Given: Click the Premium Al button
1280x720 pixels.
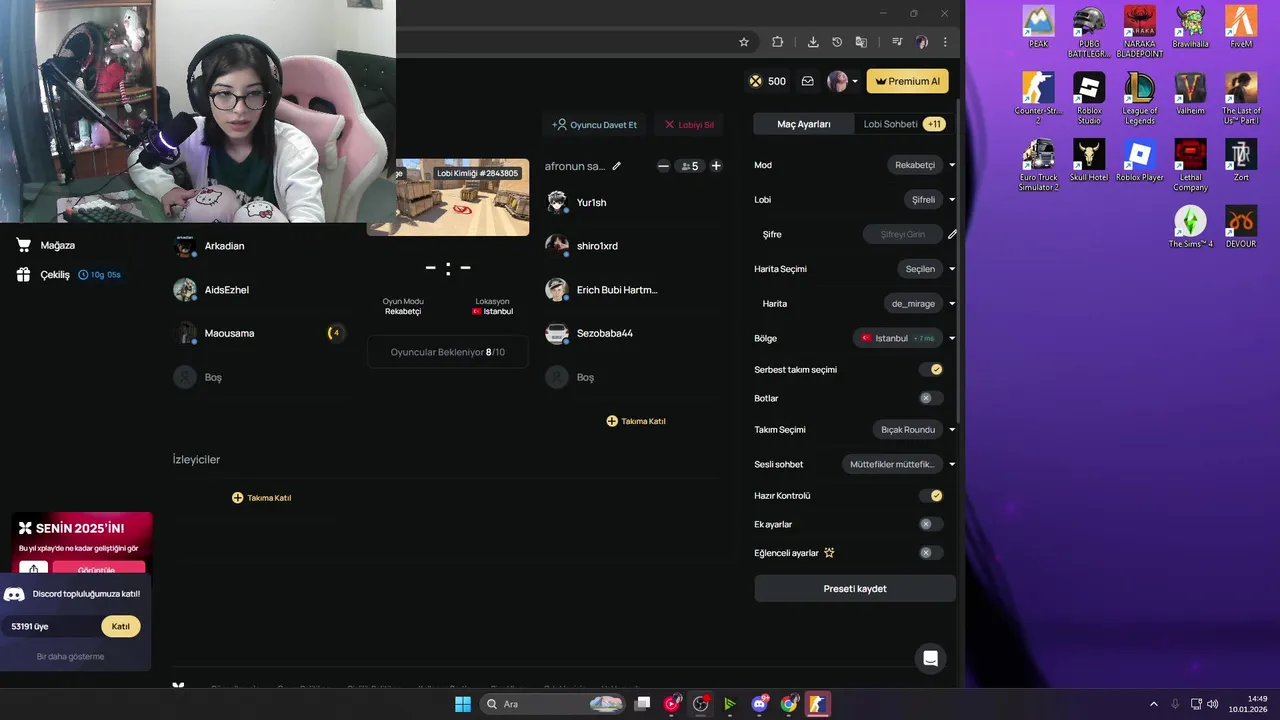Looking at the screenshot, I should click(x=907, y=81).
